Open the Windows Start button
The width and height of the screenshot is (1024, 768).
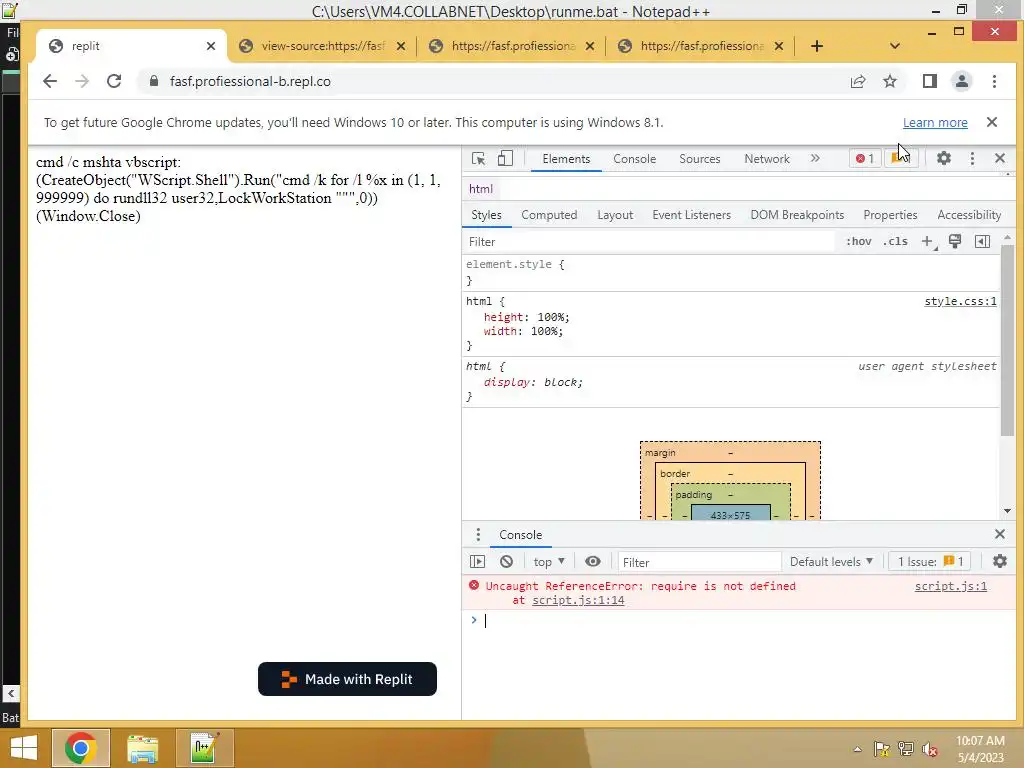24,748
